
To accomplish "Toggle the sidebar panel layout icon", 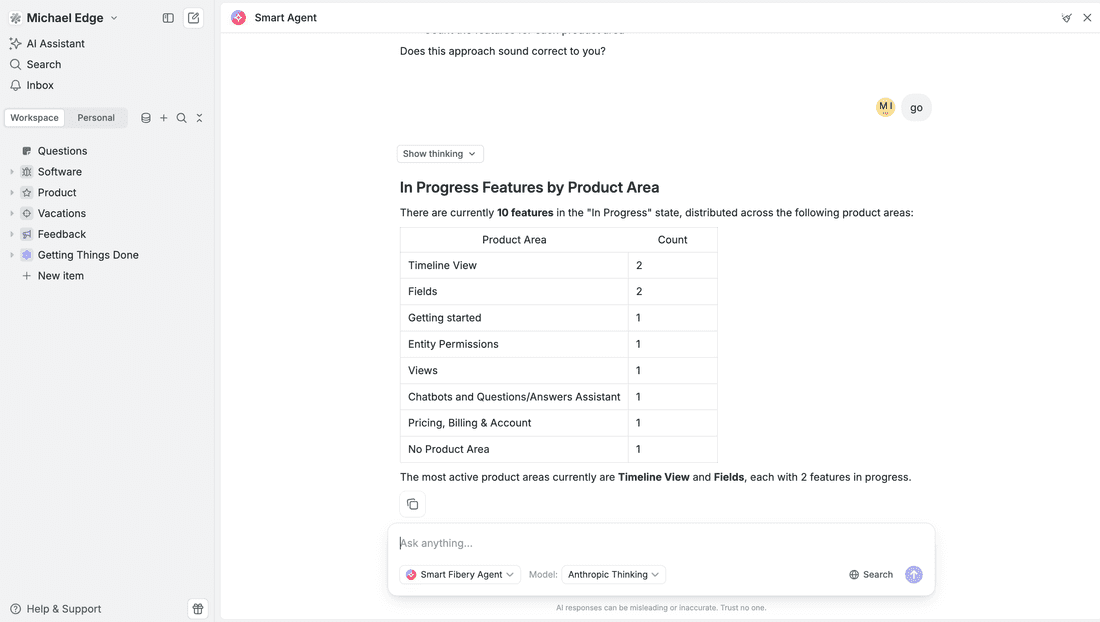I will [x=168, y=18].
